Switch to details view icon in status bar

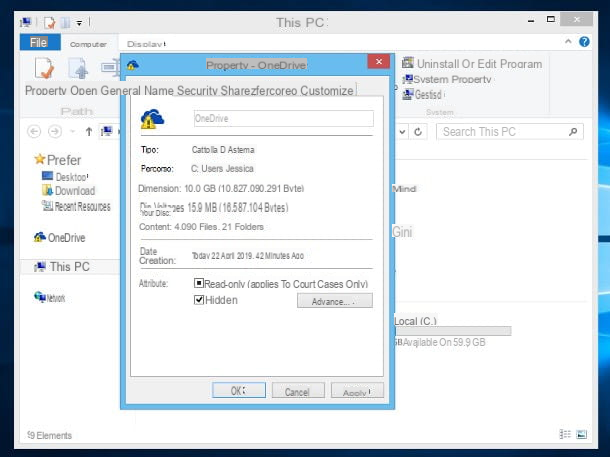coord(565,434)
